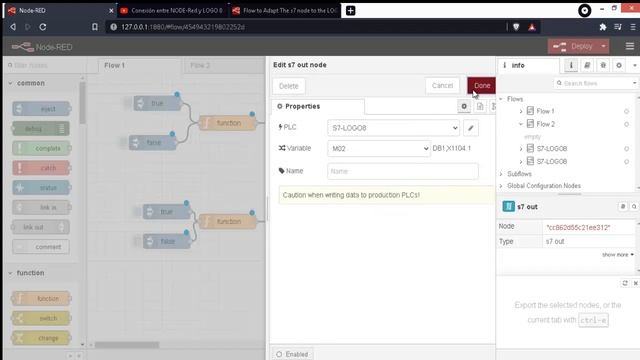
Task: Click the browser address bar
Action: pyautogui.click(x=306, y=27)
